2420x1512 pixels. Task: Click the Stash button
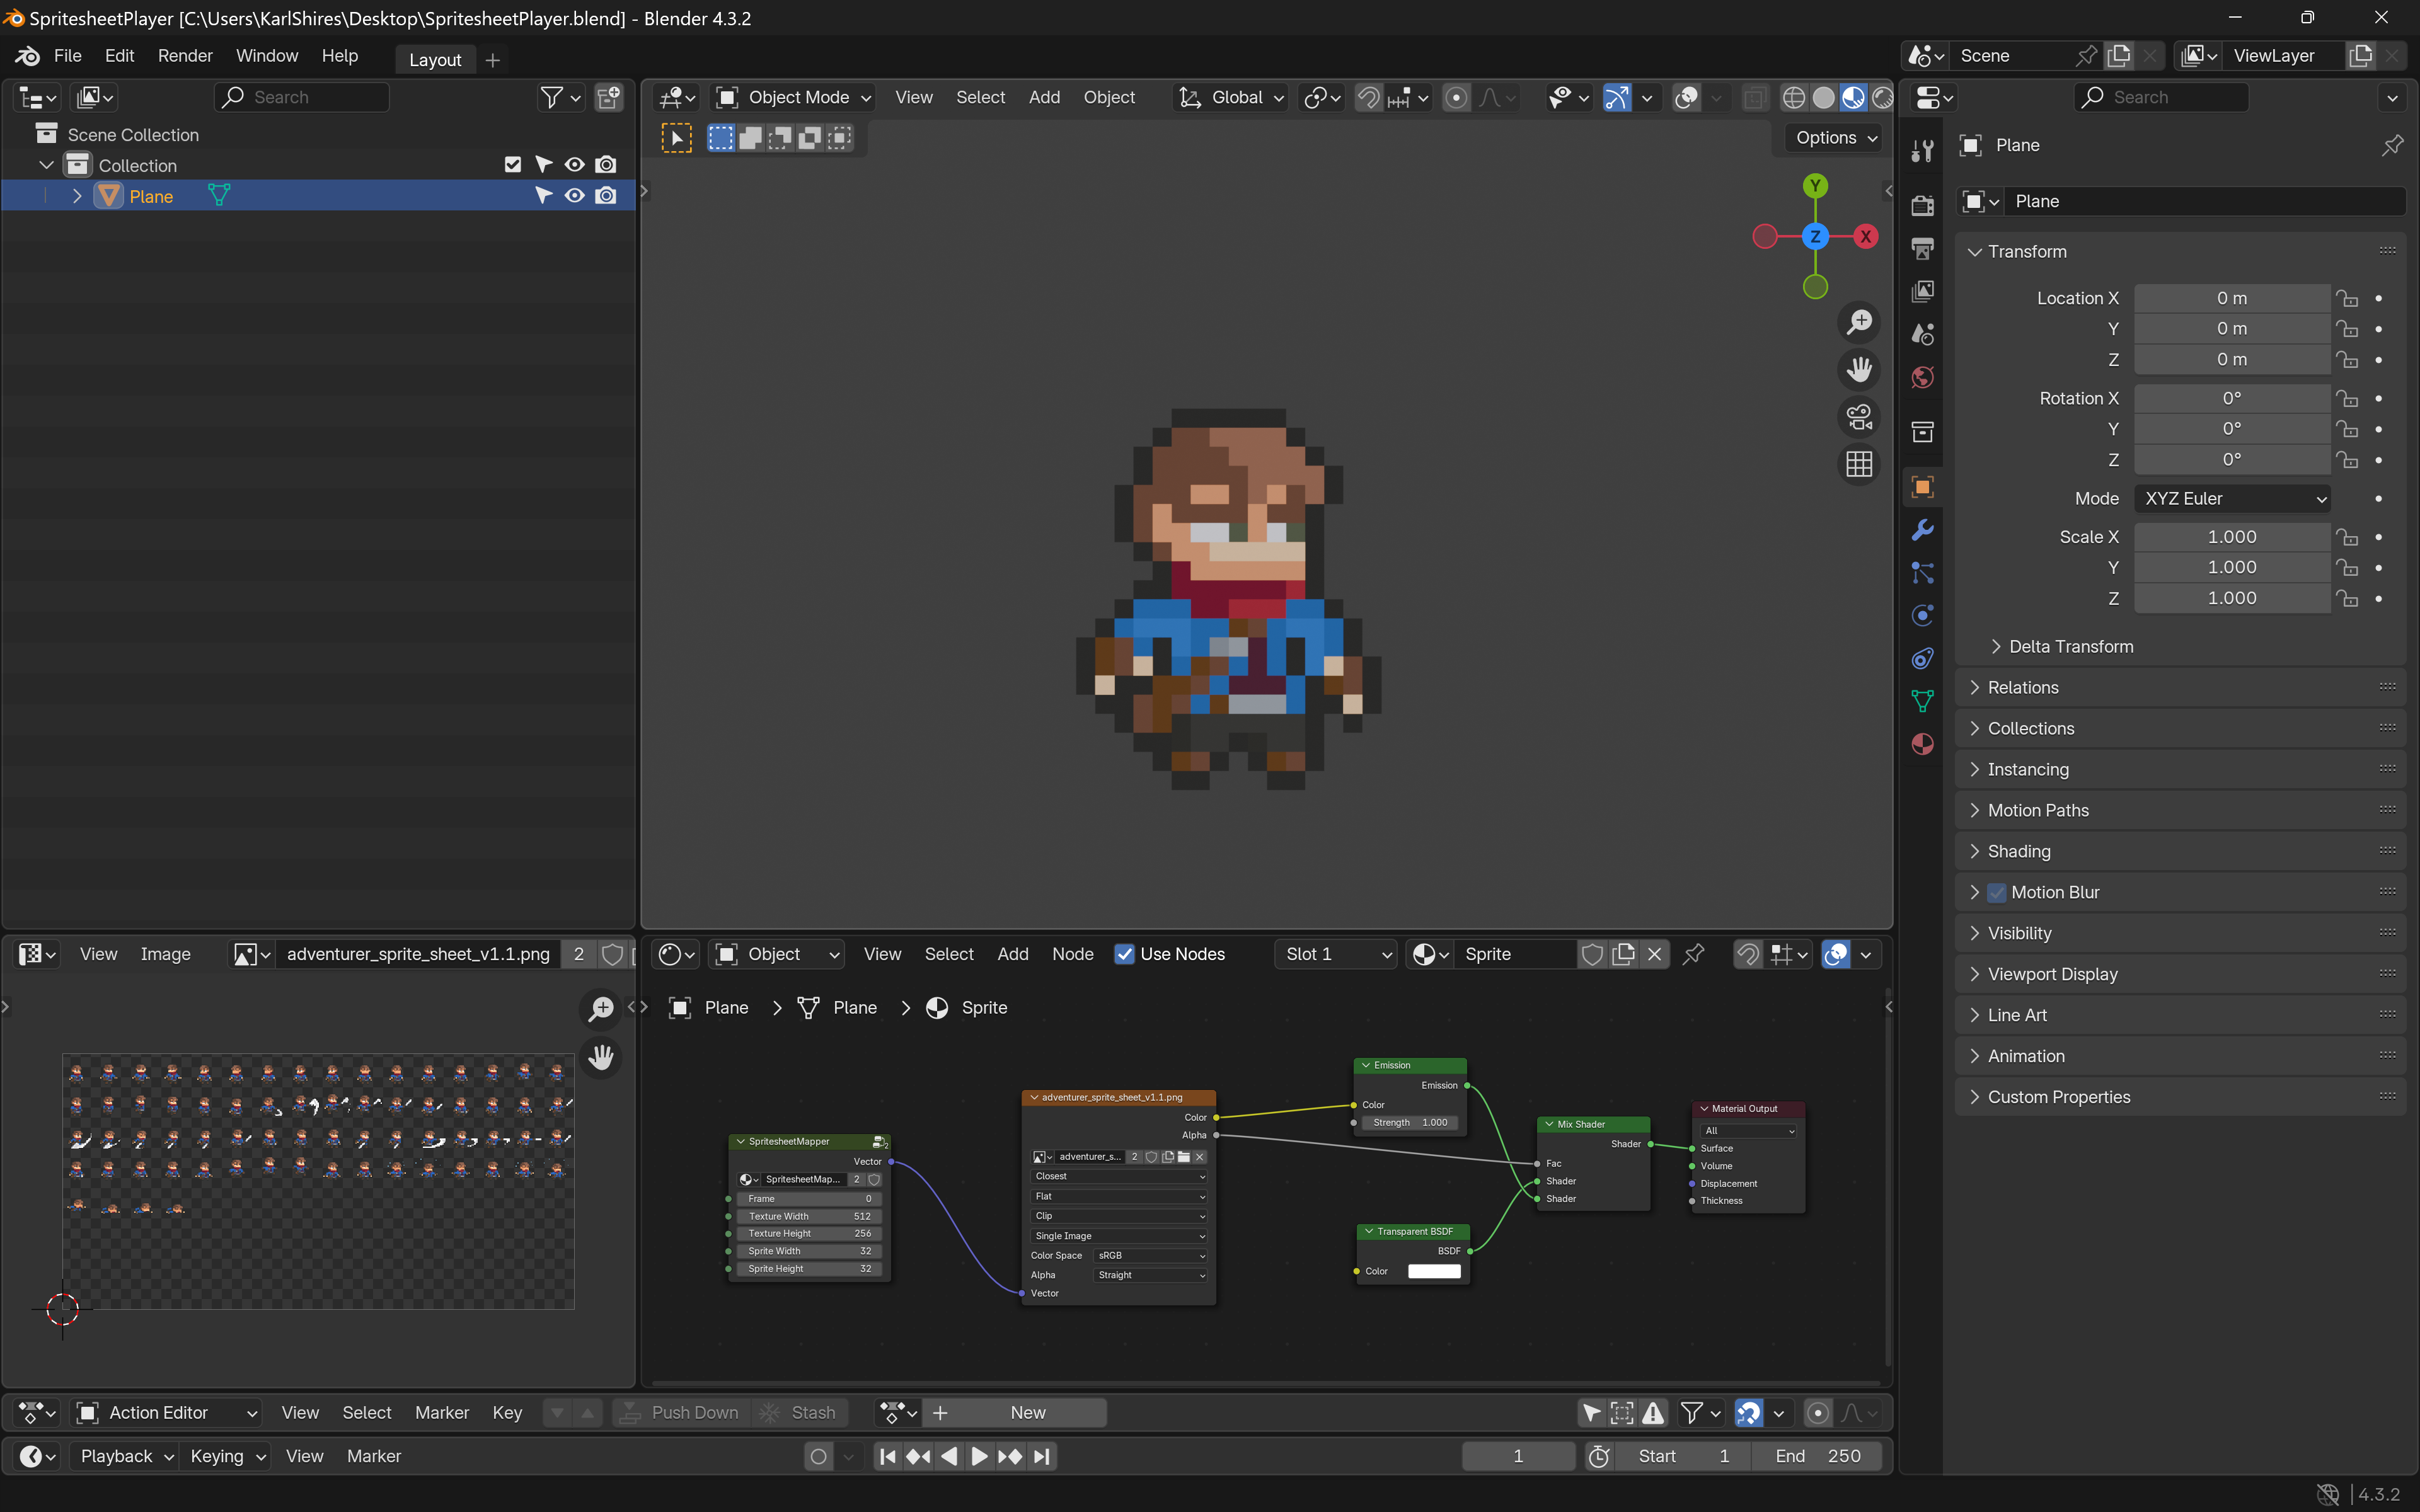tap(800, 1413)
